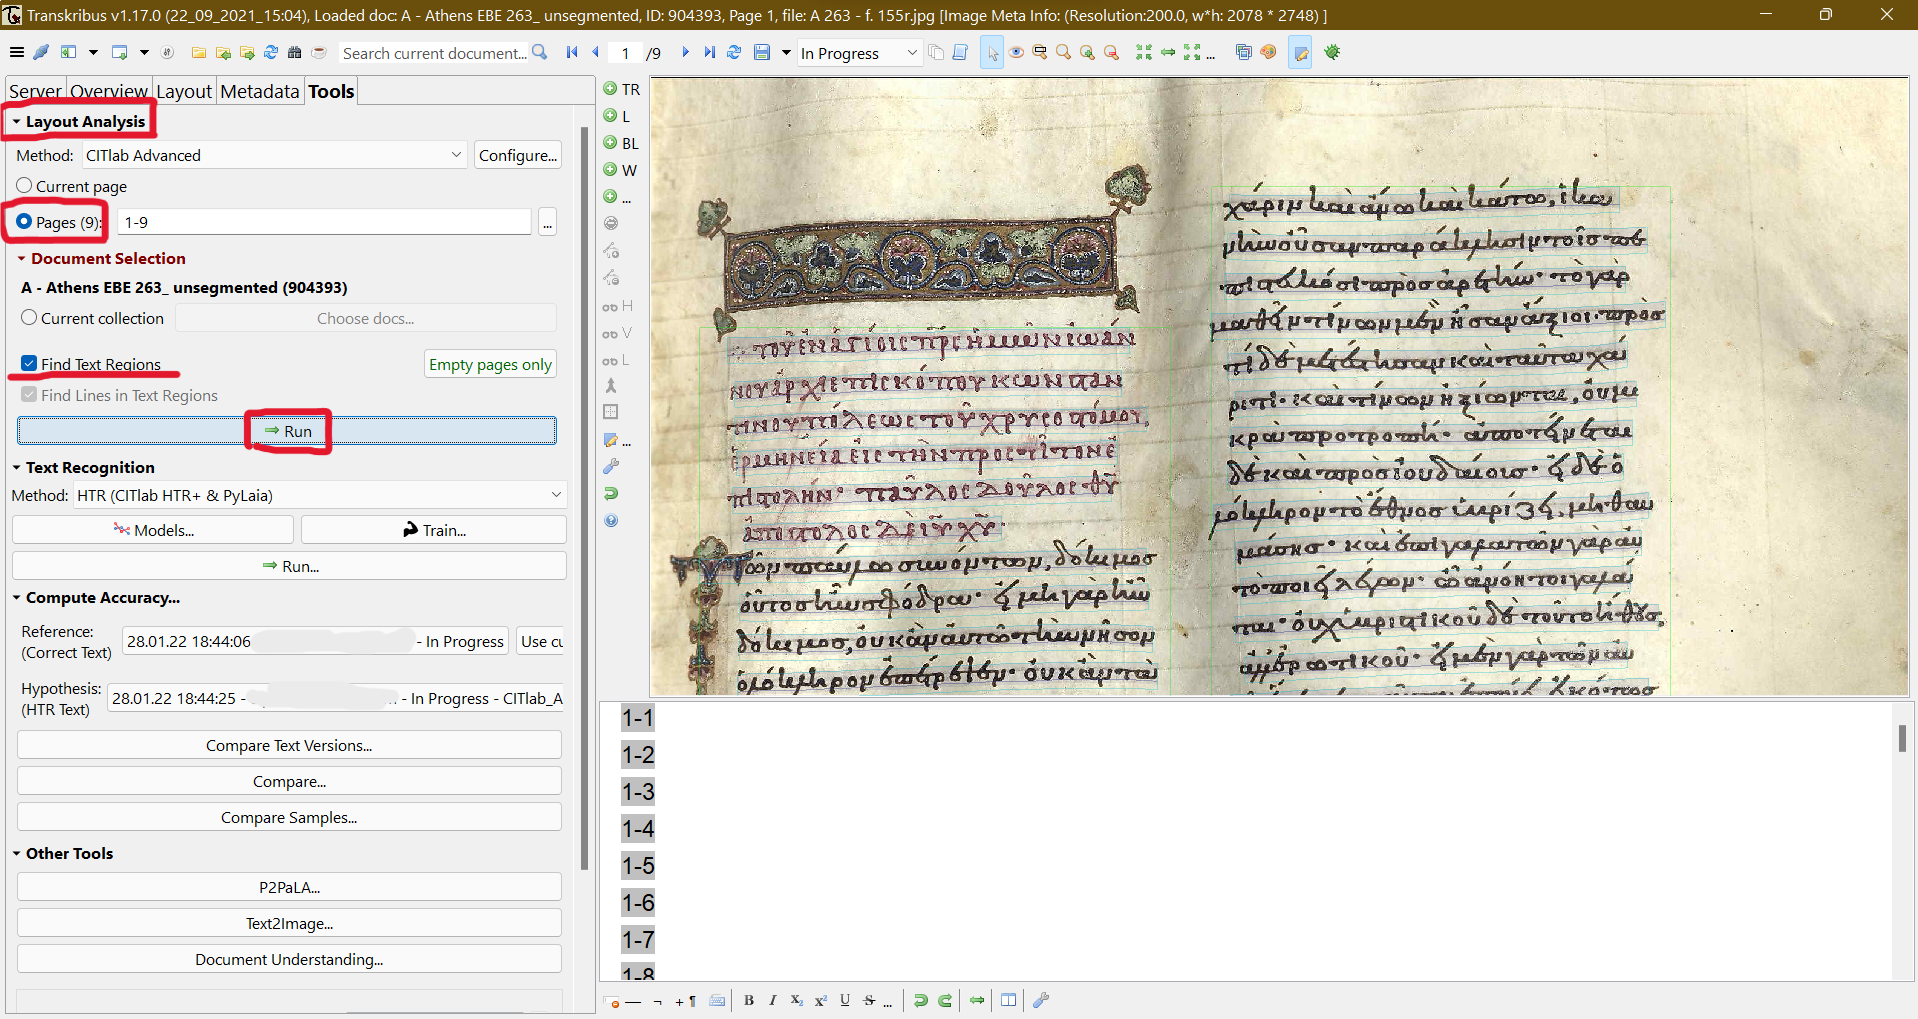Toggle Find Lines in Text Regions checkbox
1918x1019 pixels.
tap(29, 394)
